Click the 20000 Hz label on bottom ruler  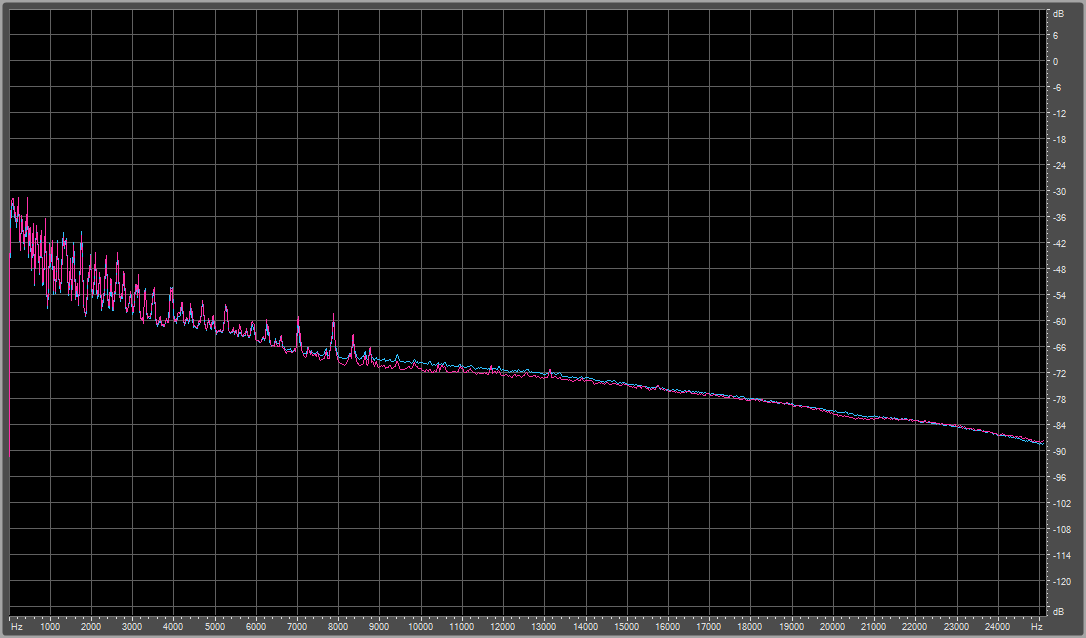point(833,626)
